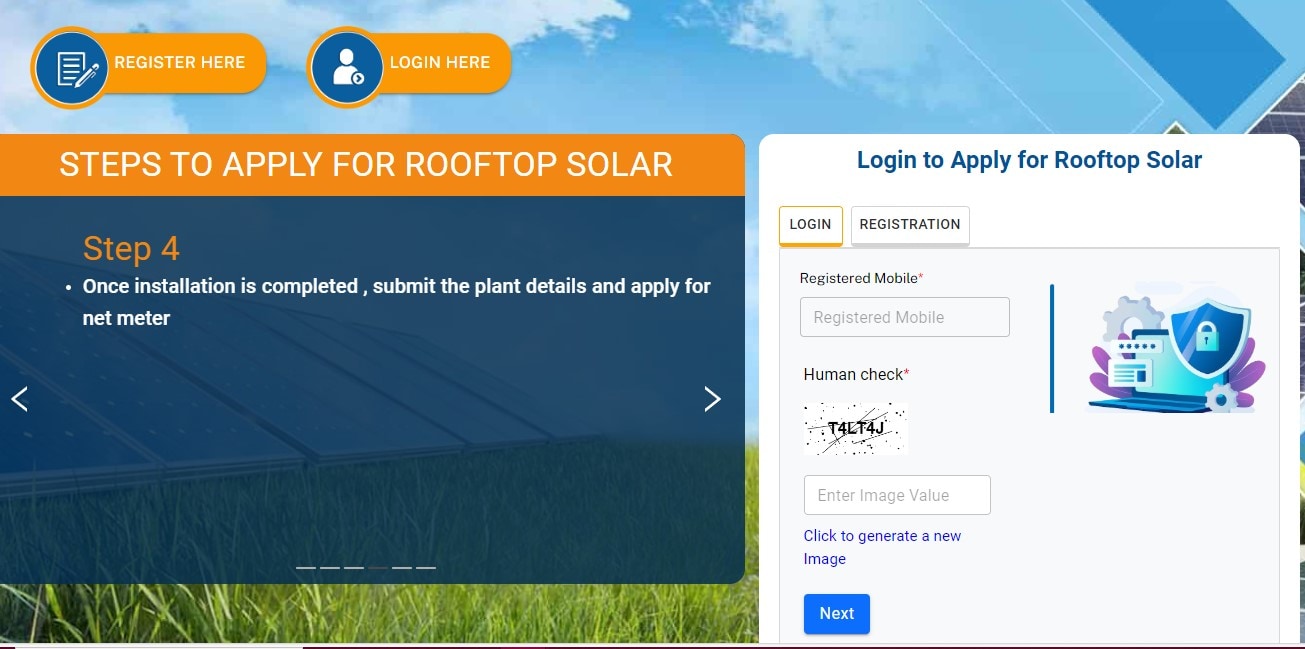1305x649 pixels.
Task: Click the Steps to Apply for Rooftop Solar banner
Action: [x=366, y=165]
